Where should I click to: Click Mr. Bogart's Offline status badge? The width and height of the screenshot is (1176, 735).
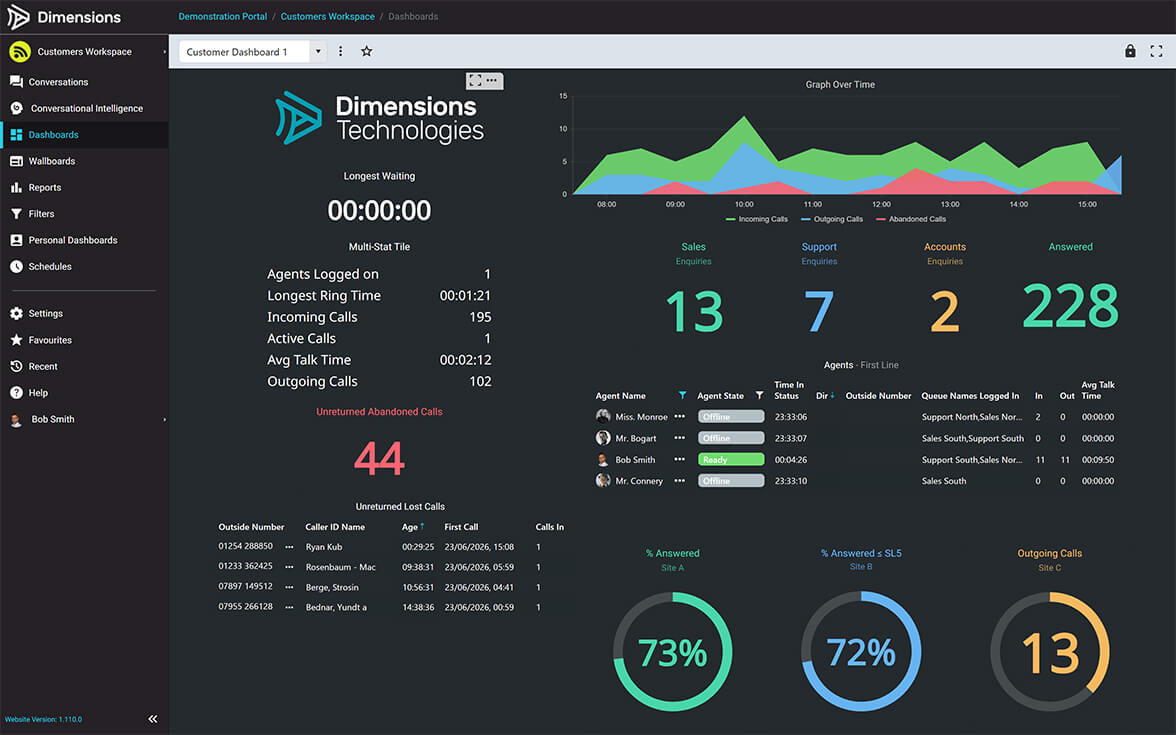(730, 438)
